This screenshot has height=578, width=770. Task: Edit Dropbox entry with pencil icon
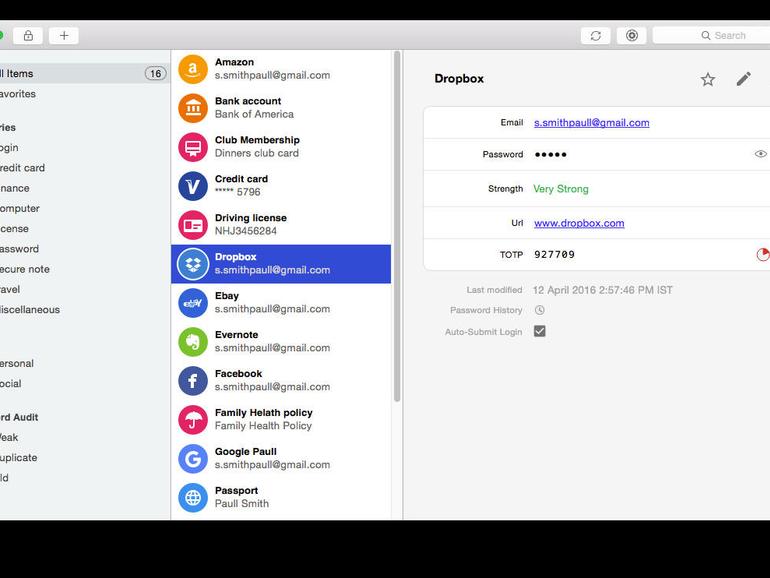743,79
